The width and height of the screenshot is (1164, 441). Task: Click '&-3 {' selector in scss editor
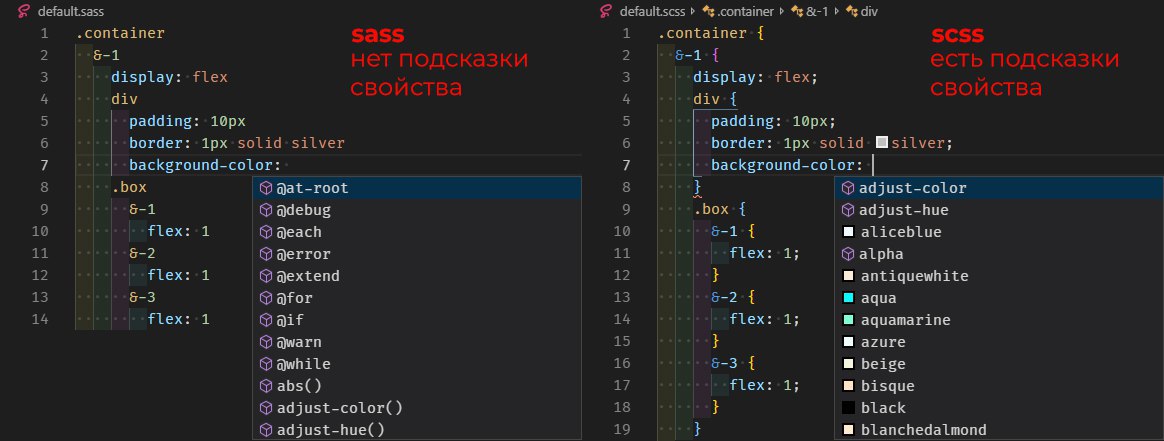pos(733,364)
